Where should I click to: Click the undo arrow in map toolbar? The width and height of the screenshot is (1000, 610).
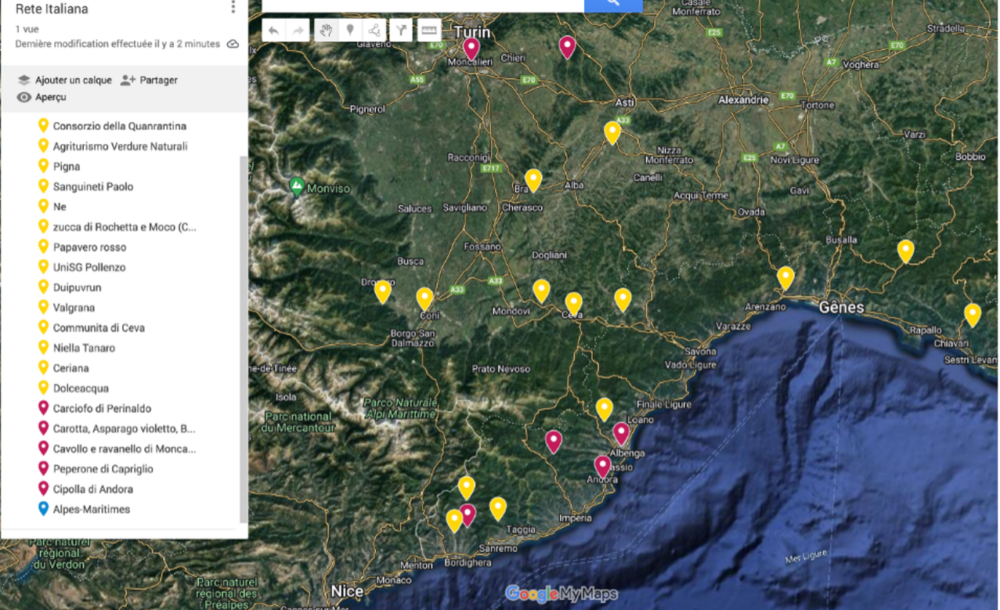(274, 30)
